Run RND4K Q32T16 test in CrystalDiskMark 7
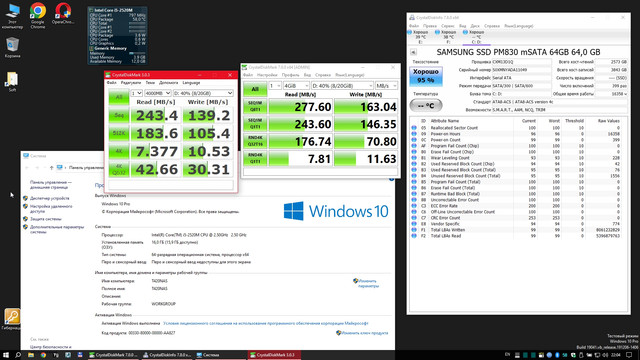This screenshot has width=640, height=360. pyautogui.click(x=255, y=141)
